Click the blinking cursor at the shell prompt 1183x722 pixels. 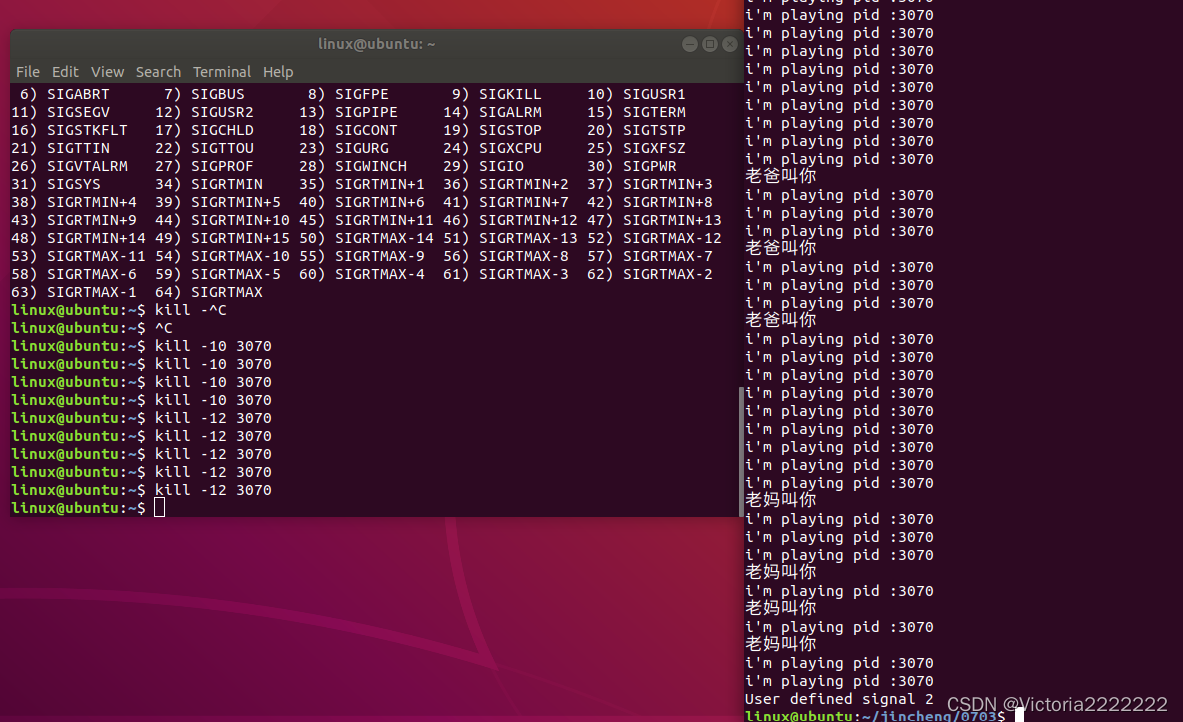click(x=160, y=508)
